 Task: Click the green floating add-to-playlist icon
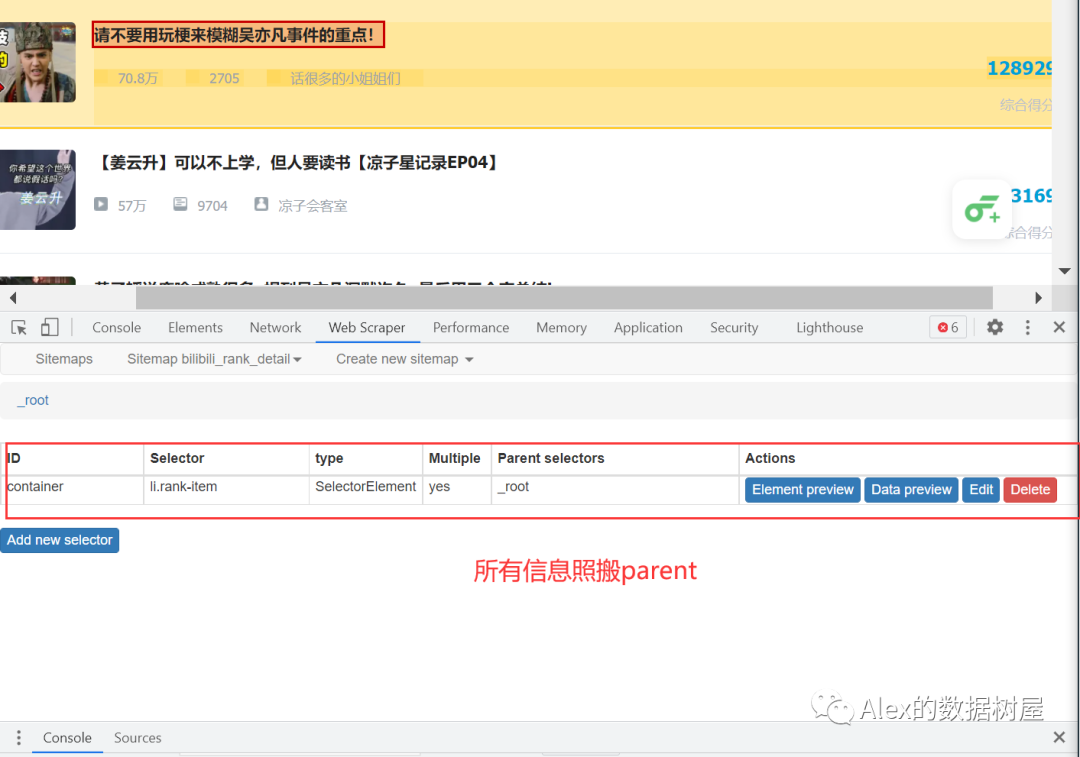click(982, 210)
